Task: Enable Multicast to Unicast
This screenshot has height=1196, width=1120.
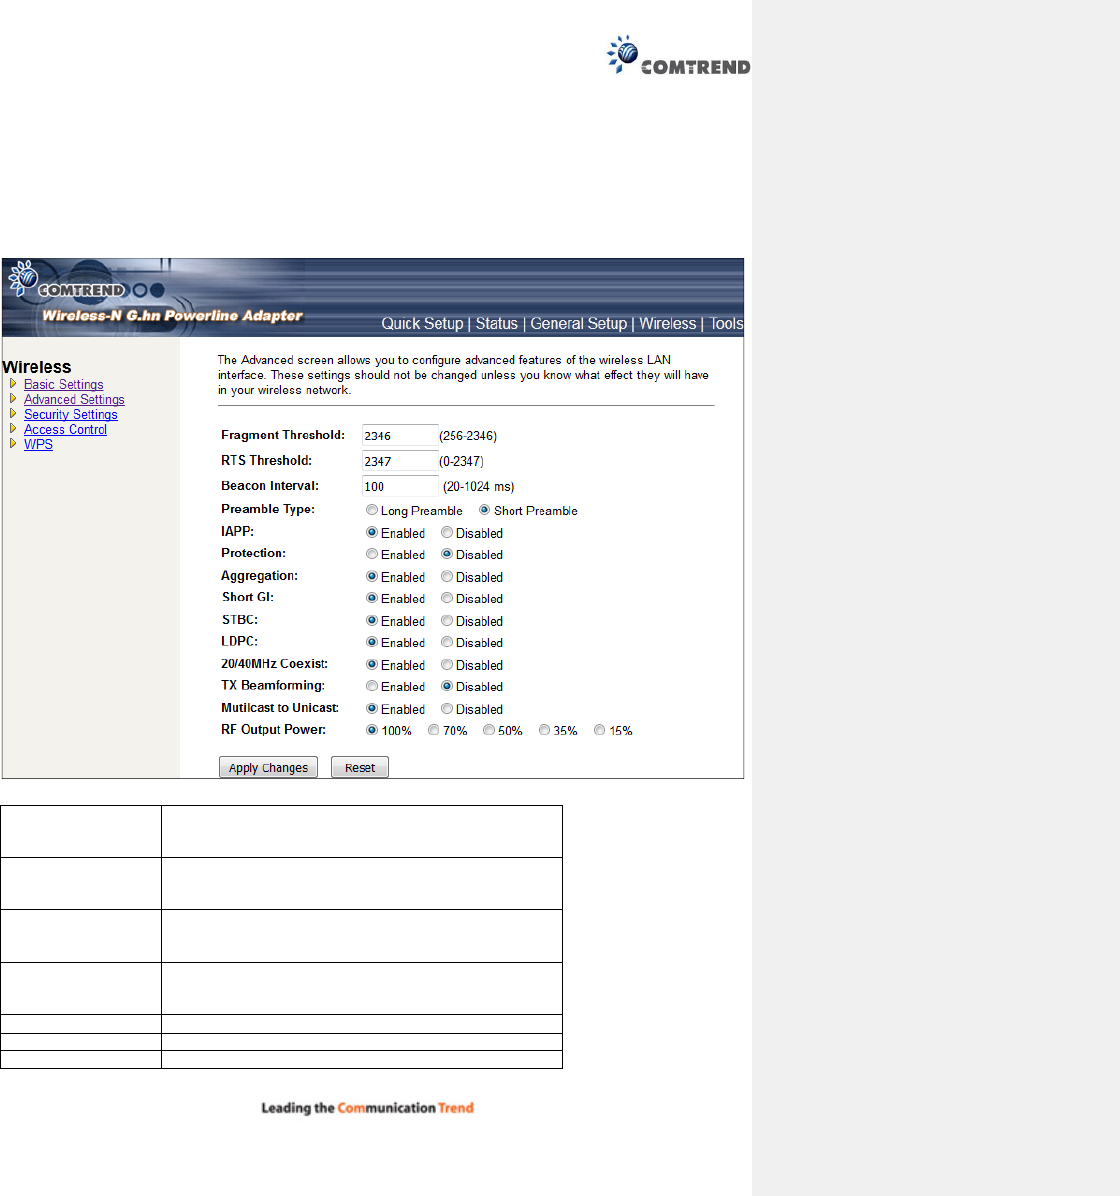Action: 372,708
